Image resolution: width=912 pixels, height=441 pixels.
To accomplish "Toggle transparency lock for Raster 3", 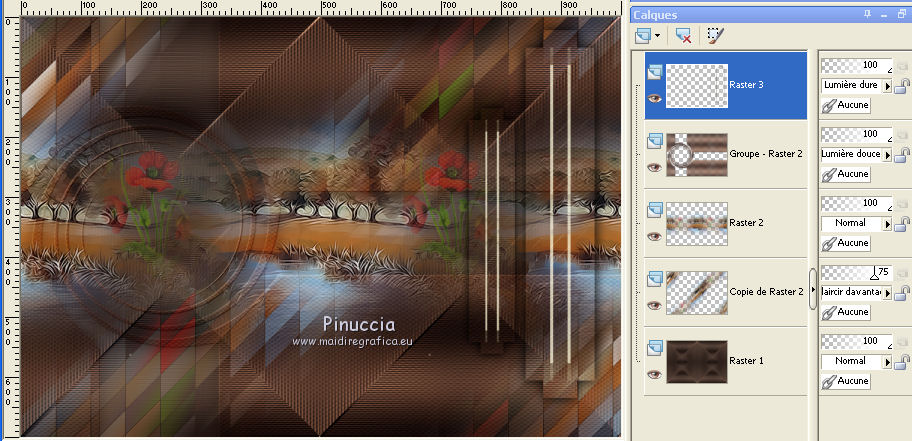I will pos(902,86).
